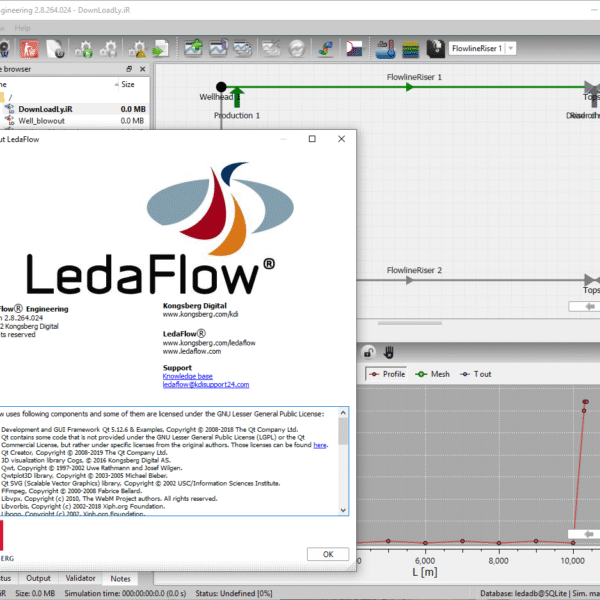Image resolution: width=600 pixels, height=600 pixels.
Task: Click the gear with yellow warning triangle icon
Action: point(137,49)
